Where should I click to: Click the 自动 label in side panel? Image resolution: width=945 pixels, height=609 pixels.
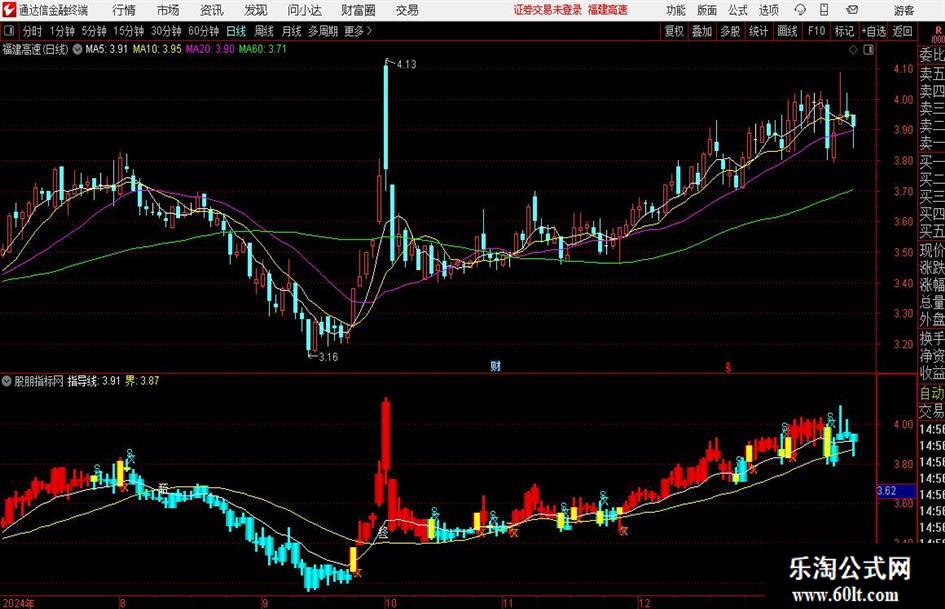click(x=932, y=393)
